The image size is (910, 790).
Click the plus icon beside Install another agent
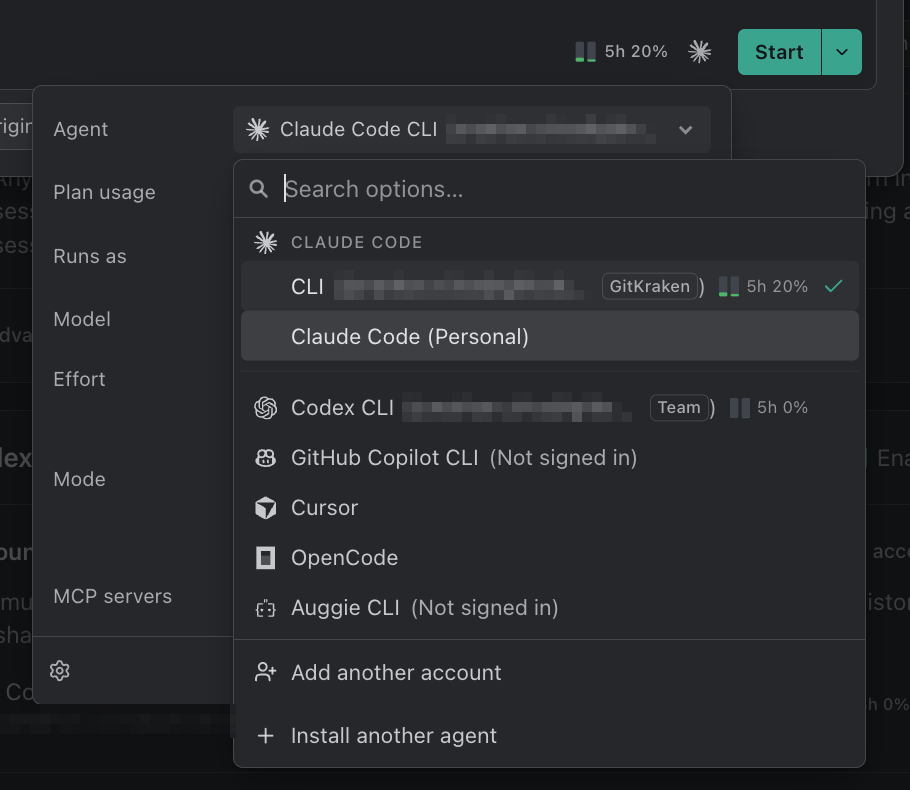click(266, 735)
